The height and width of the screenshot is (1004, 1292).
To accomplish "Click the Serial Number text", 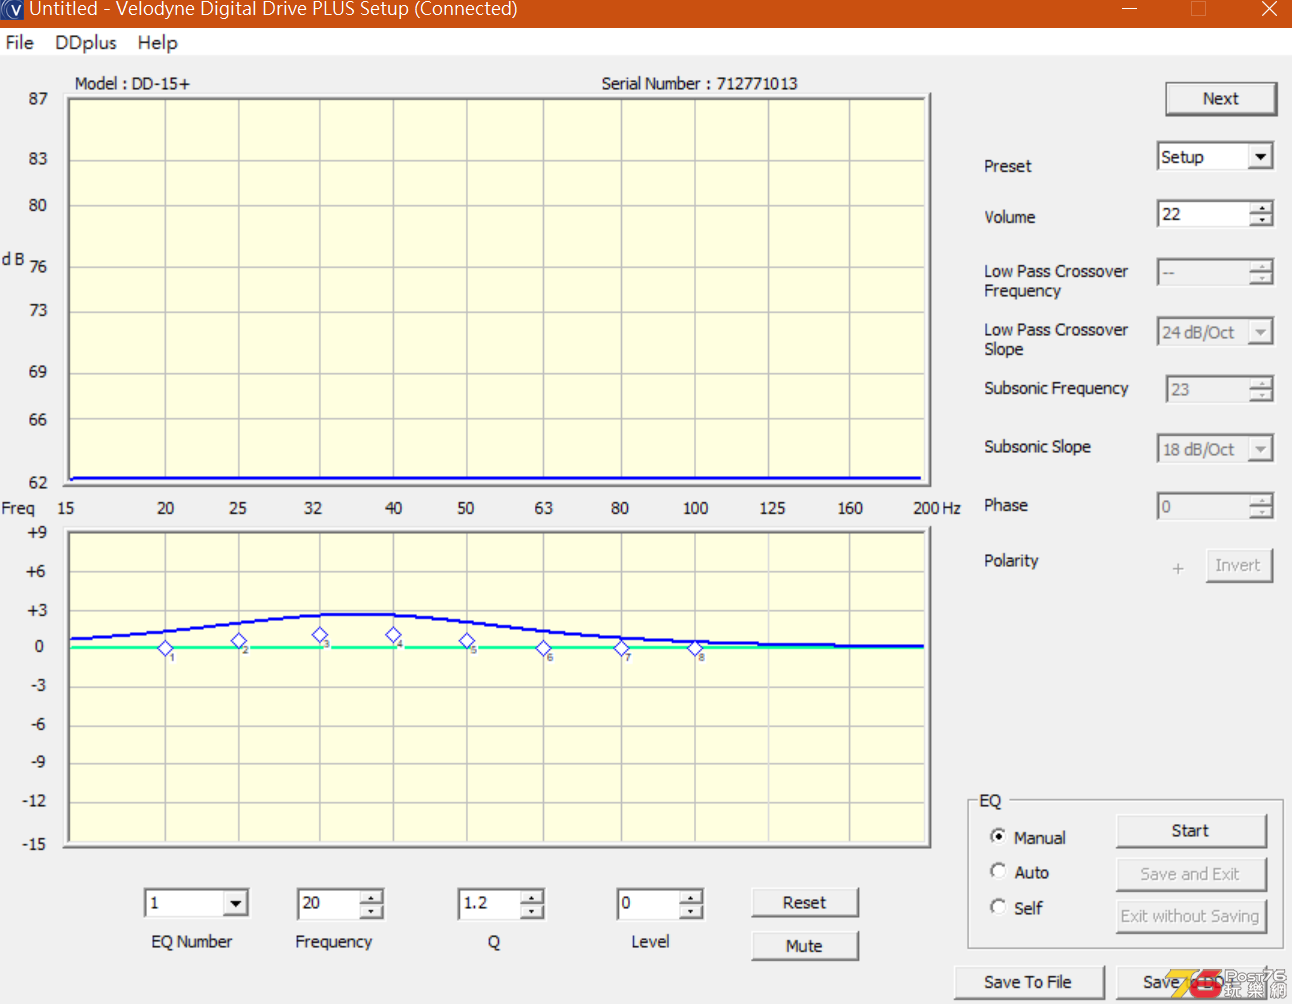I will (699, 84).
